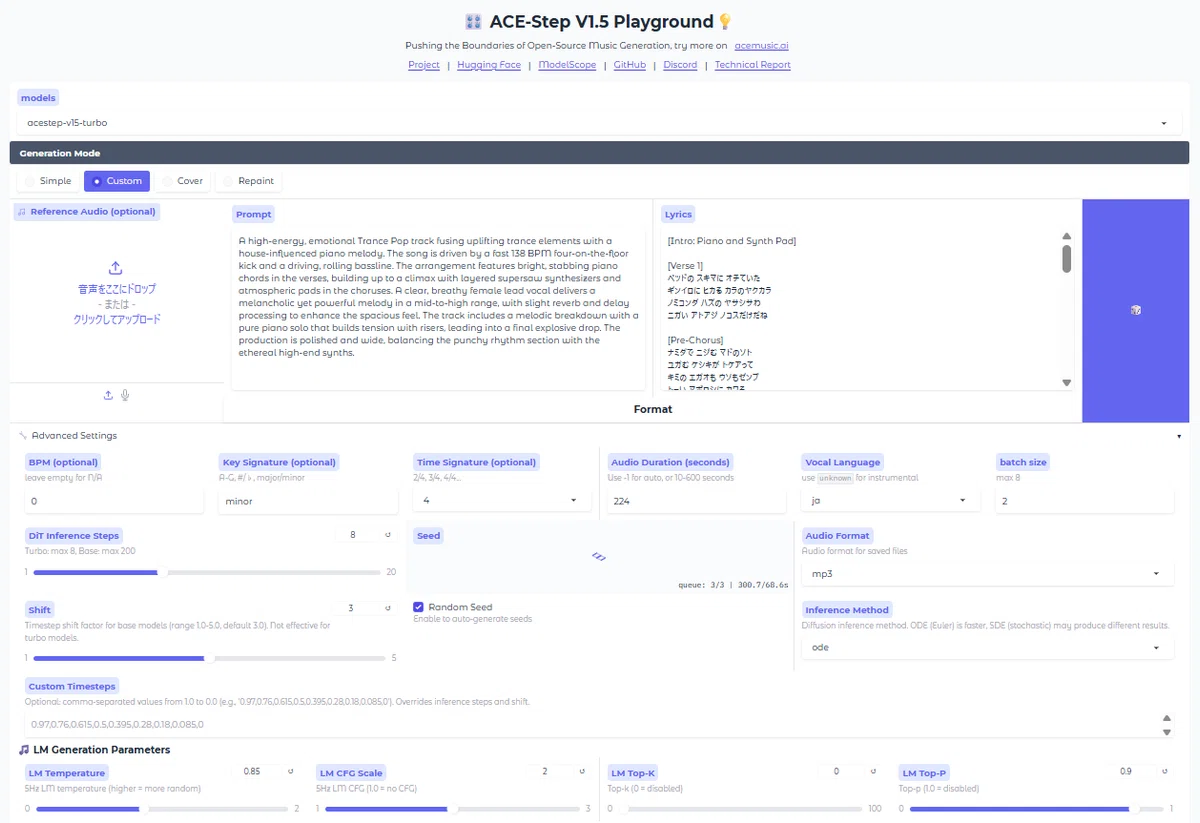Viewport: 1200px width, 823px height.
Task: Open the Project link
Action: 424,65
